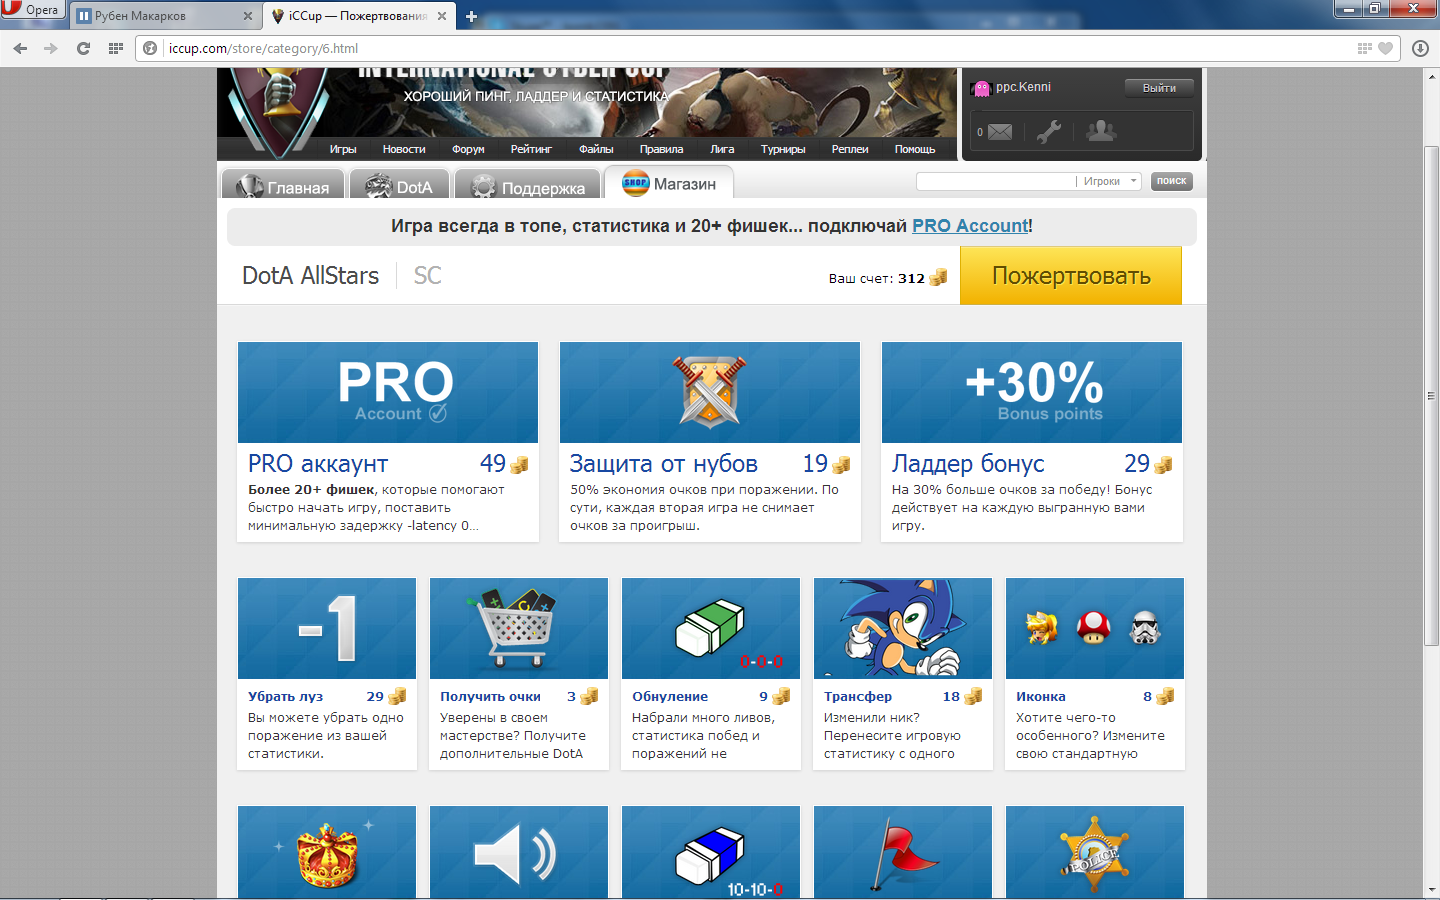Viewport: 1440px width, 900px height.
Task: Open the crown product tile
Action: (x=327, y=852)
